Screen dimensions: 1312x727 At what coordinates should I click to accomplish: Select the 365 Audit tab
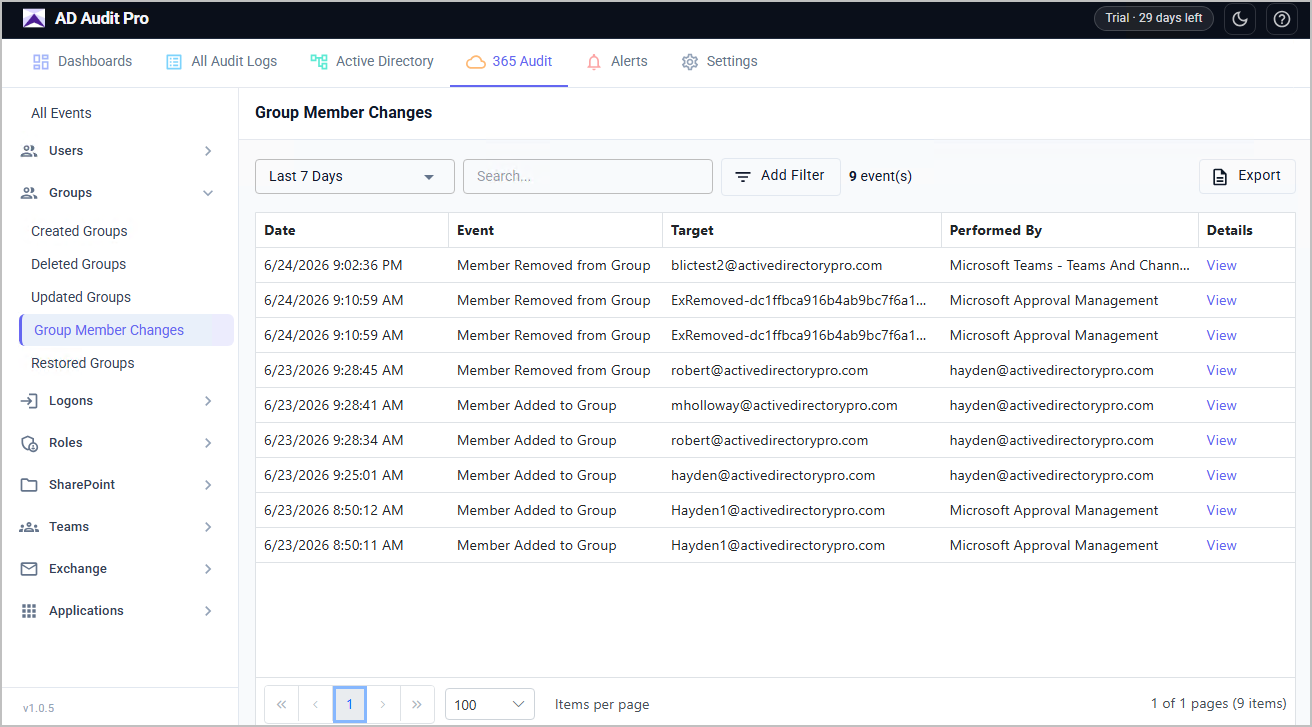[x=509, y=61]
